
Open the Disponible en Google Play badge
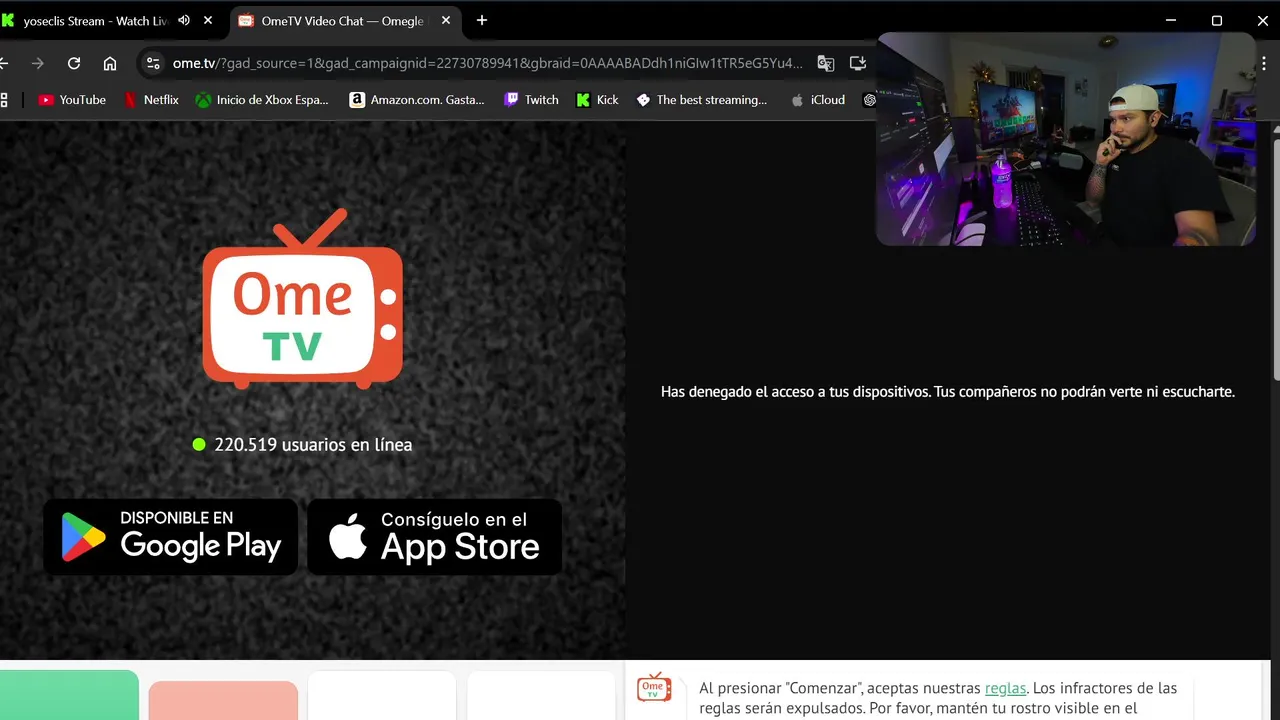pos(171,537)
